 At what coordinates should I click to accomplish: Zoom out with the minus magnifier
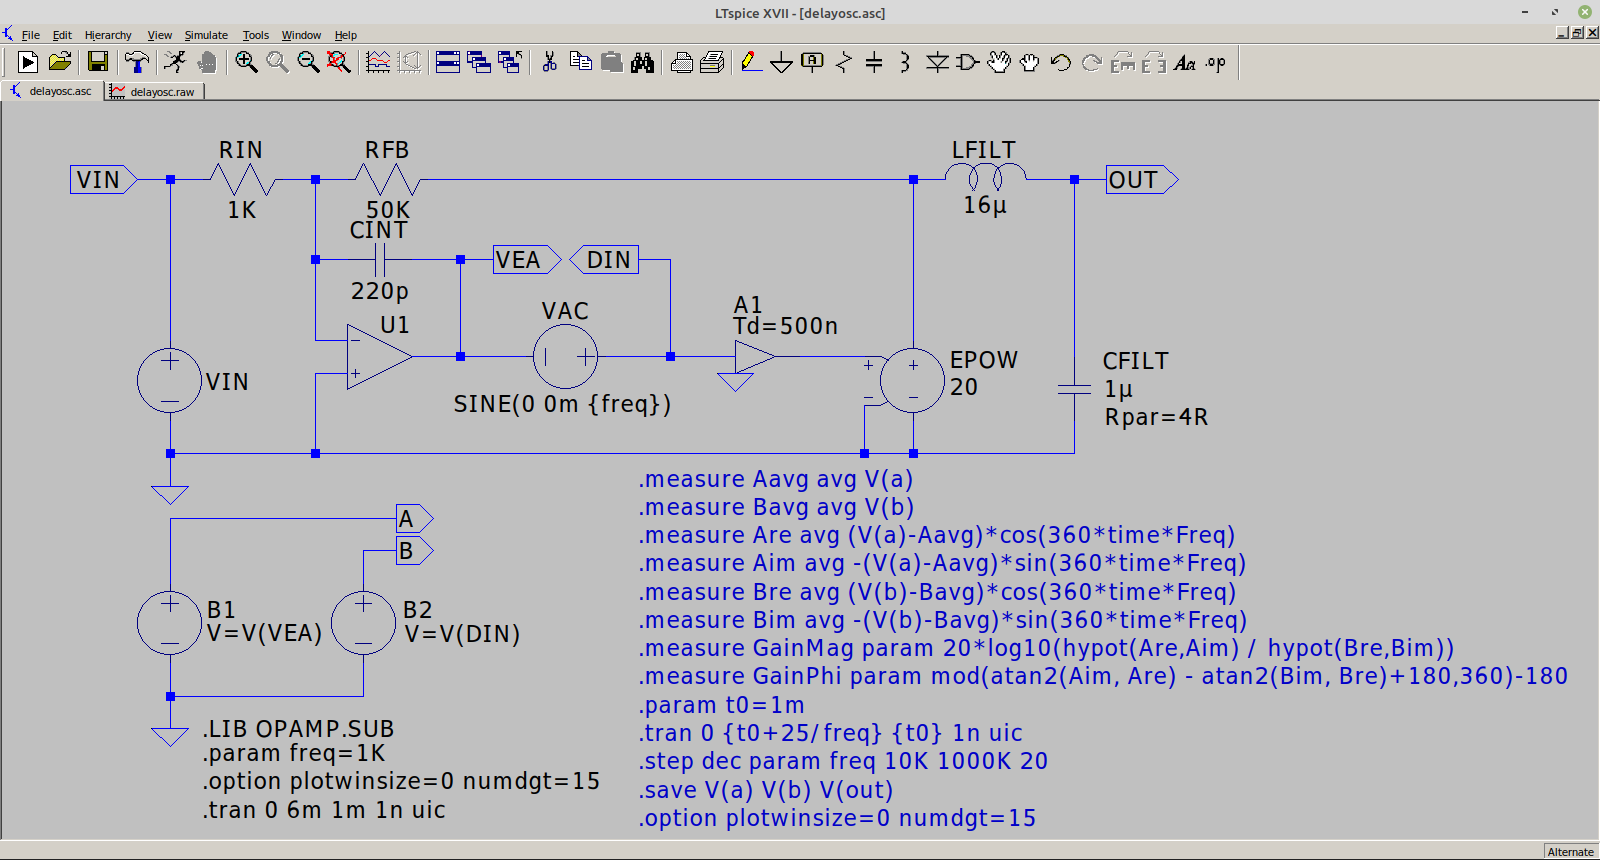[x=308, y=62]
